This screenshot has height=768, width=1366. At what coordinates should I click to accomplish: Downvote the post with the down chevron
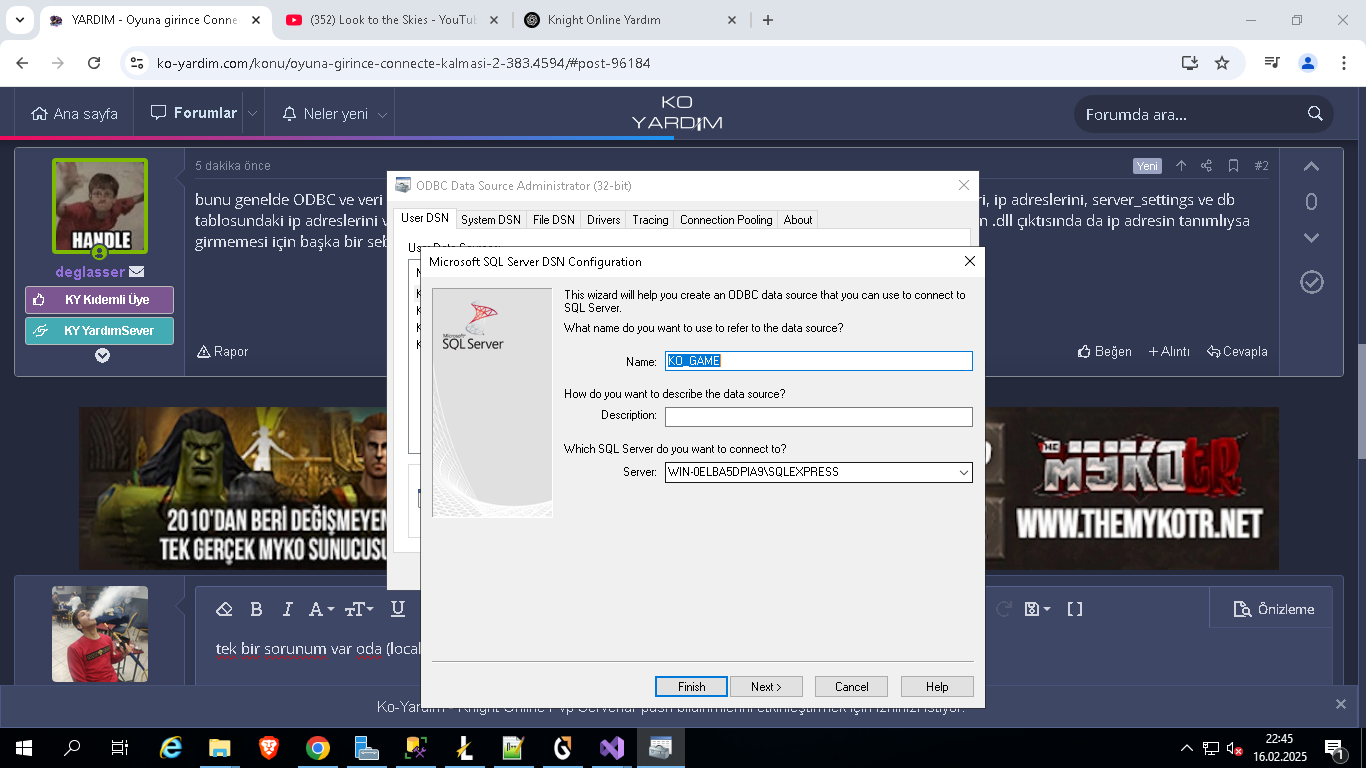[1311, 238]
